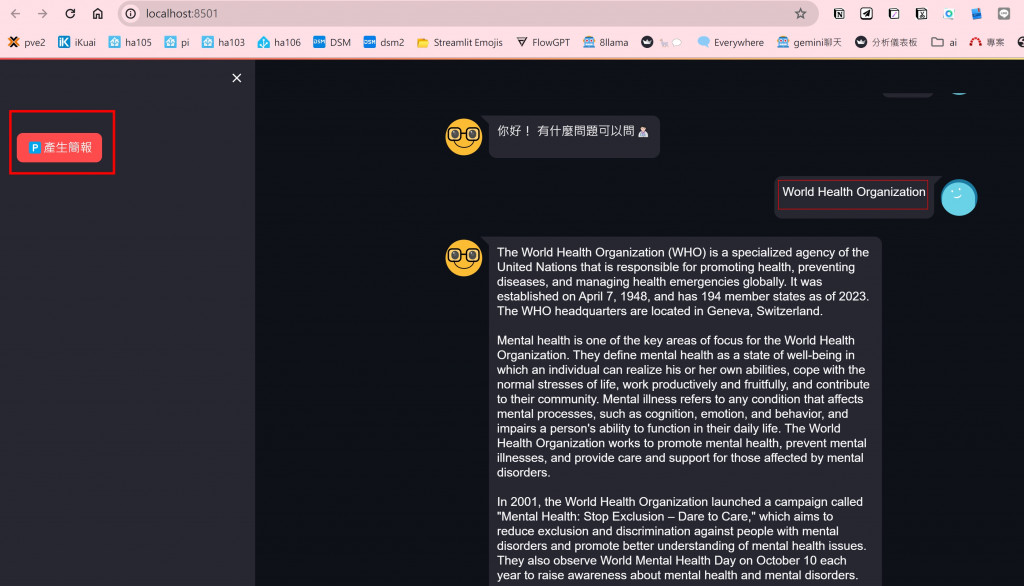Click the paragraph starting "The World Health Organization (WHO)"

pyautogui.click(x=683, y=282)
